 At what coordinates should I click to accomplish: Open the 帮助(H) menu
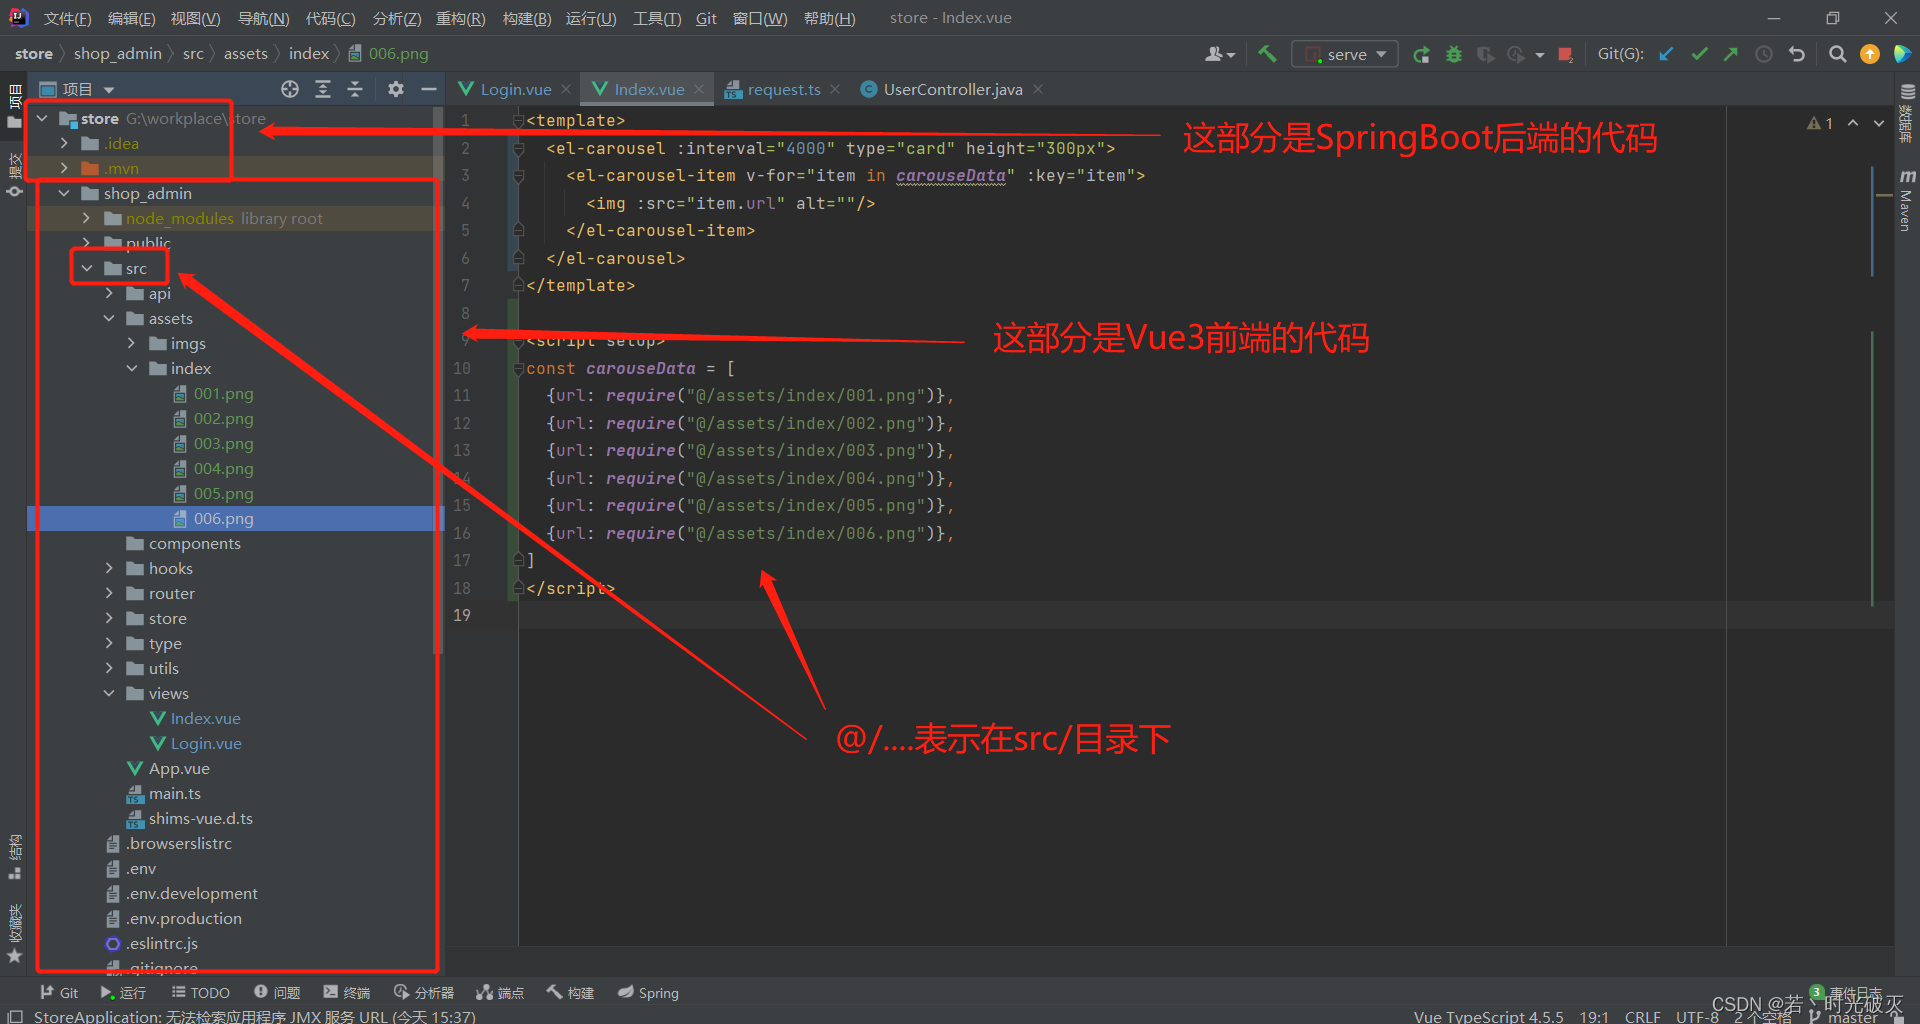coord(829,18)
